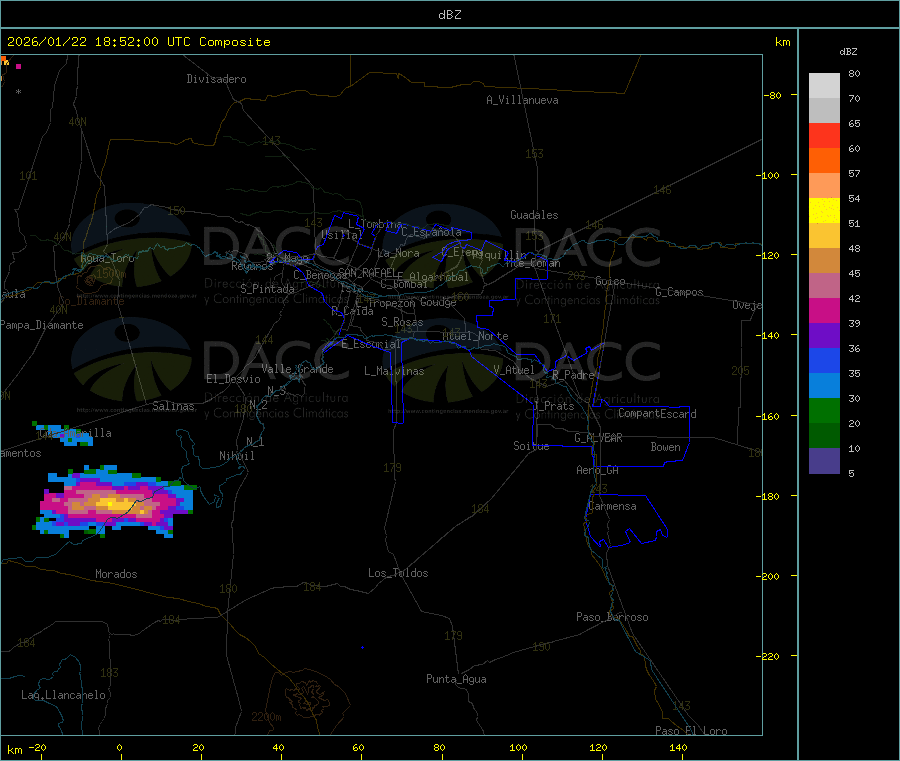Viewport: 900px width, 761px height.
Task: Click the blue 35-36 dBZ legend swatch
Action: [824, 360]
